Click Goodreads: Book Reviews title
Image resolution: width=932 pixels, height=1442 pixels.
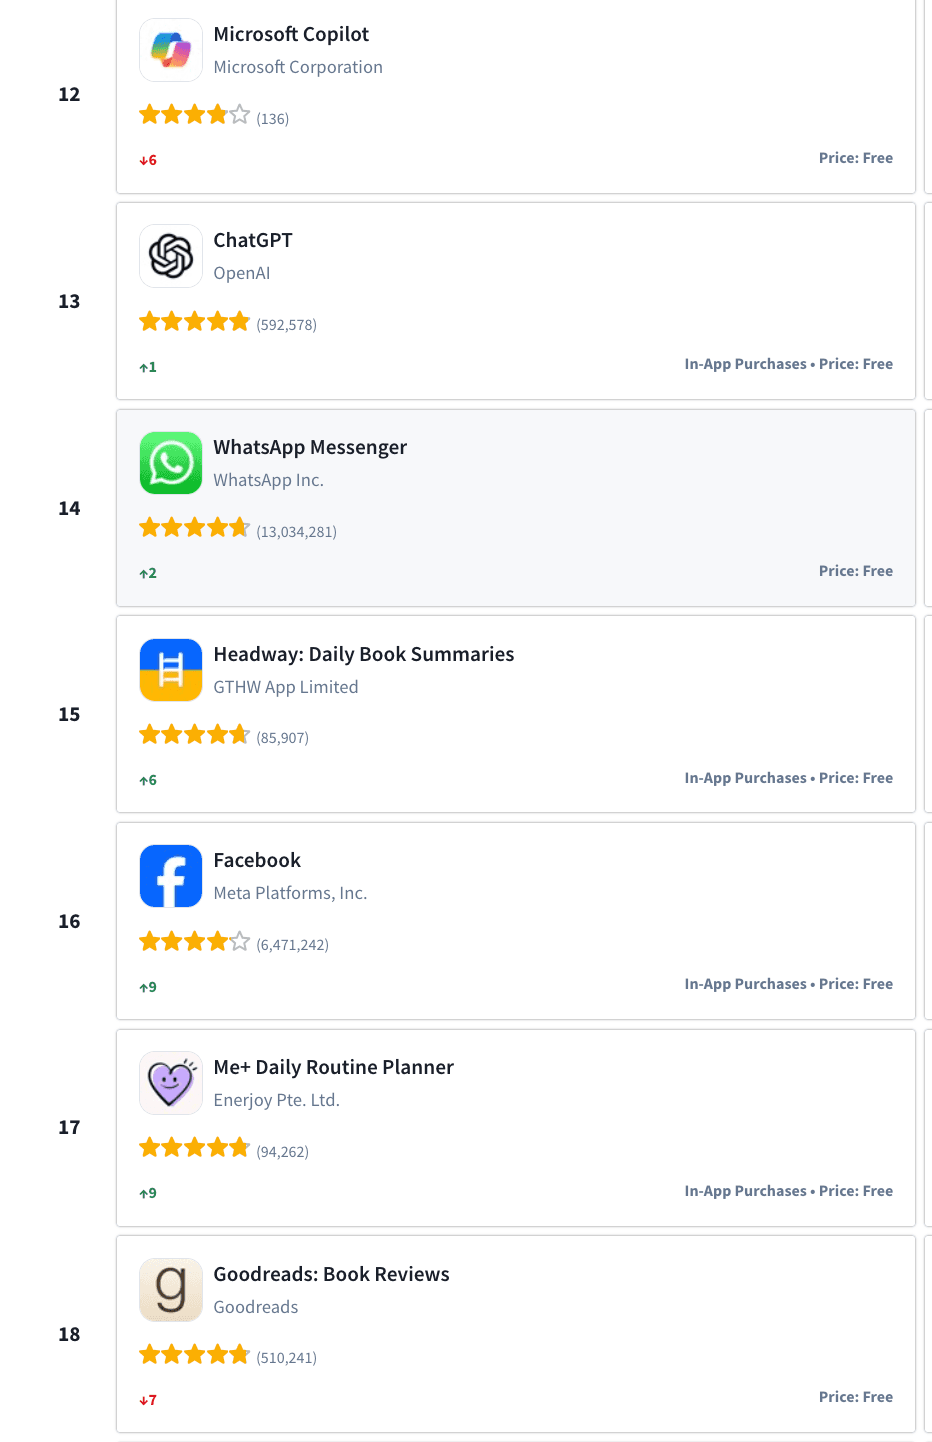[x=332, y=1274]
